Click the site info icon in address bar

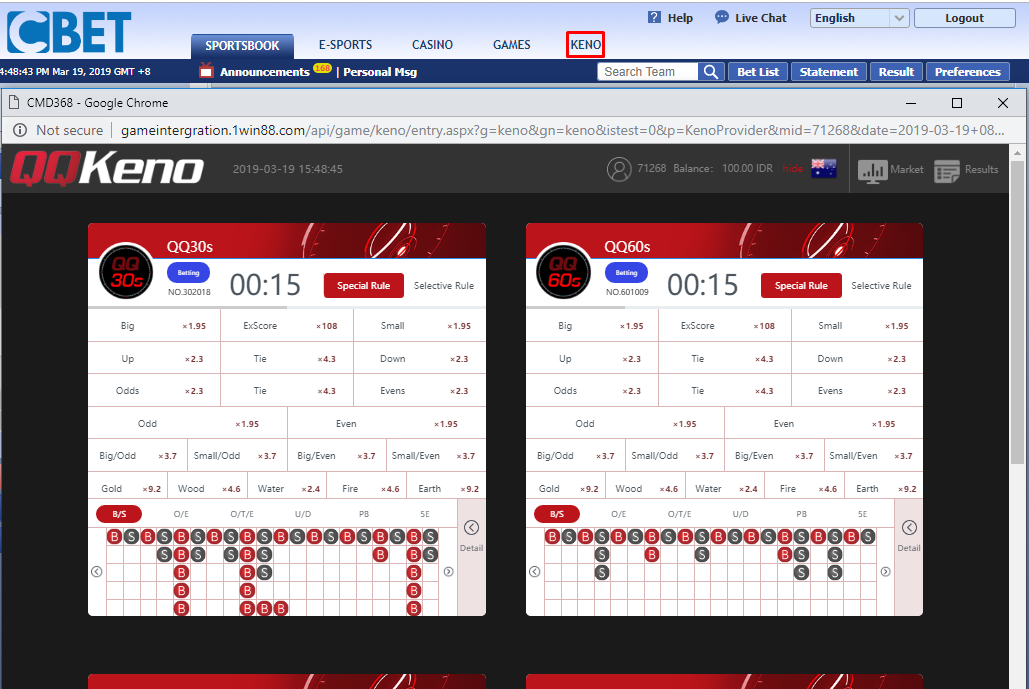(x=20, y=130)
